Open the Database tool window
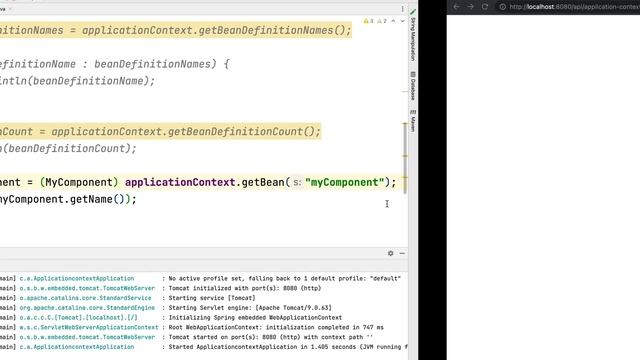The height and width of the screenshot is (360, 640). point(413,86)
